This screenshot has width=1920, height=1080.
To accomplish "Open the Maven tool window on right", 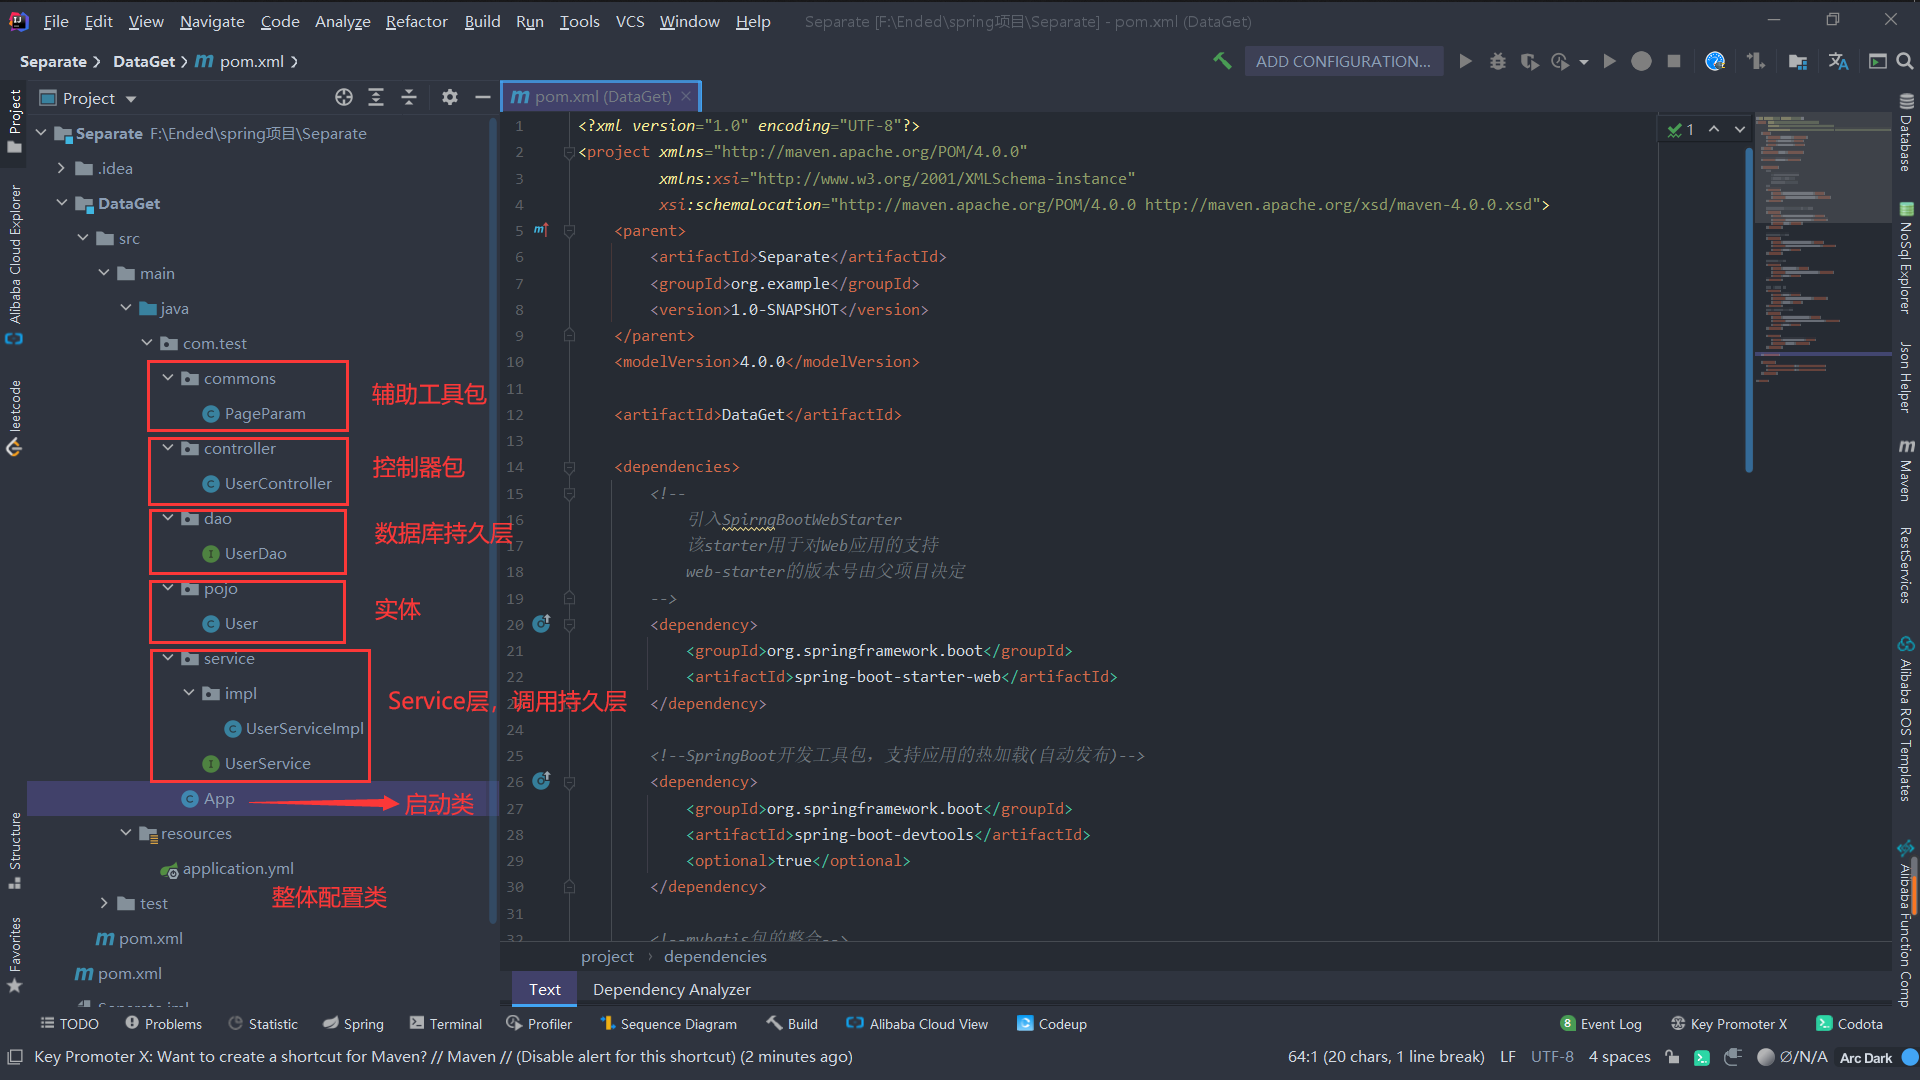I will click(x=1906, y=470).
